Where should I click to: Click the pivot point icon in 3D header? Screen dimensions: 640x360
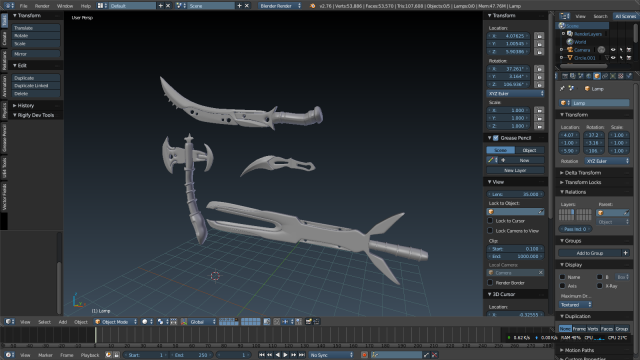point(162,322)
